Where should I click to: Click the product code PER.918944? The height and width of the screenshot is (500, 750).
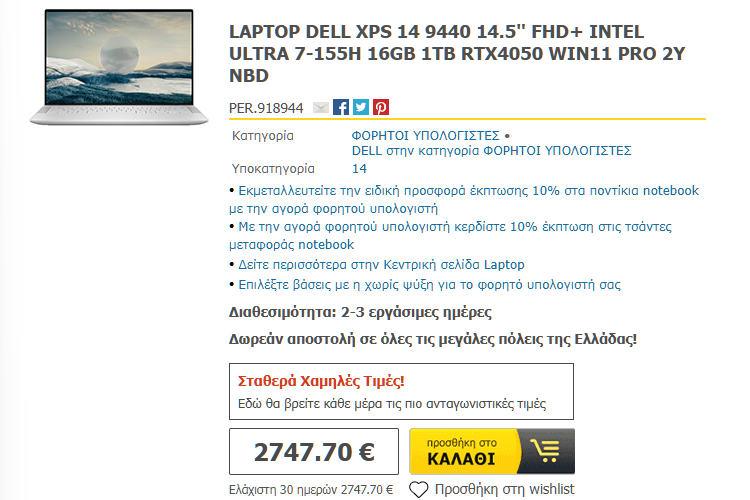pos(266,108)
